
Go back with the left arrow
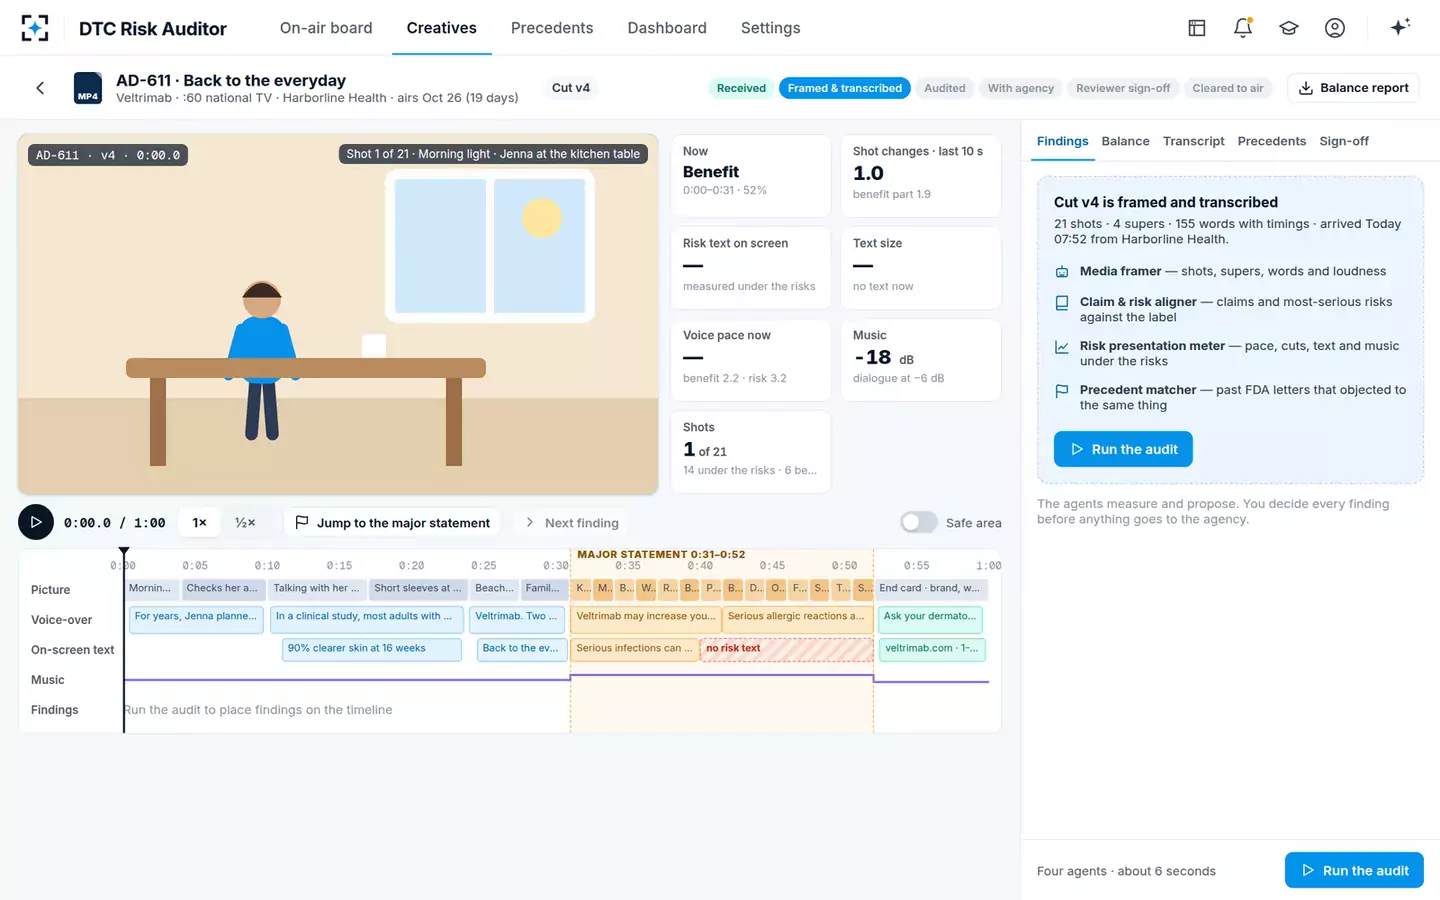click(40, 88)
